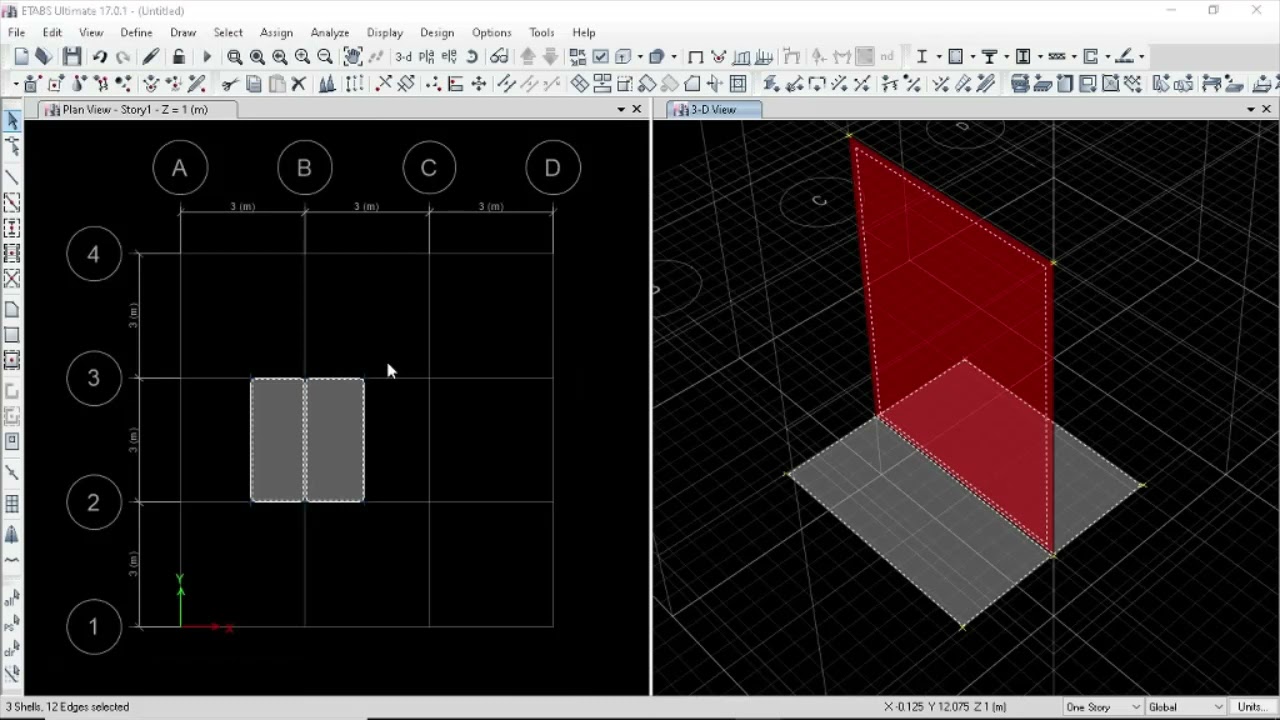Open Plan View window options arrow
The image size is (1280, 720).
click(621, 109)
